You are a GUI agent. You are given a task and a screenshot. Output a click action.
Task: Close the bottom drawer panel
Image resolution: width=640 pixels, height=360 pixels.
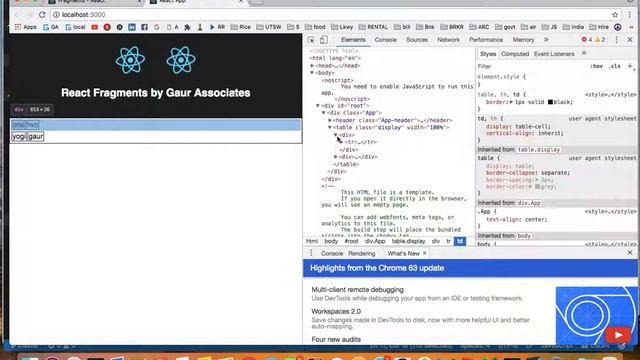tap(630, 253)
